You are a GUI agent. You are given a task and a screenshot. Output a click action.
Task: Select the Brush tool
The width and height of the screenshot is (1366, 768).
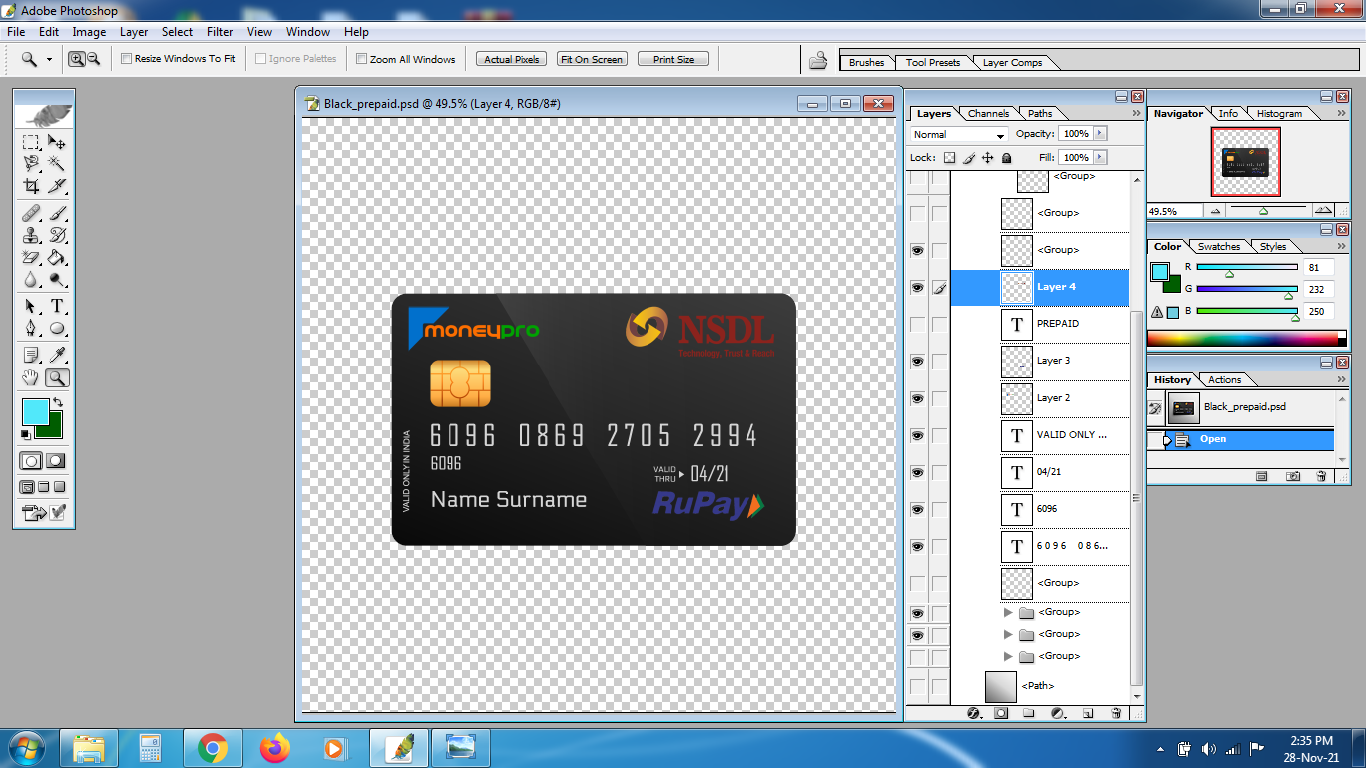click(57, 213)
